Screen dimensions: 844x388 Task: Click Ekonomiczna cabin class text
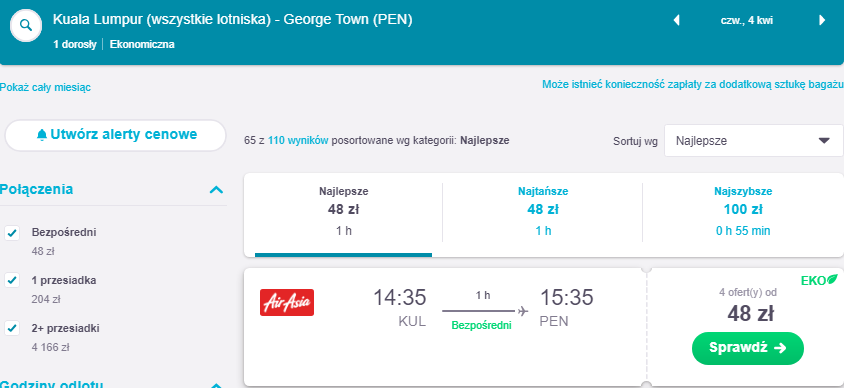coord(142,45)
